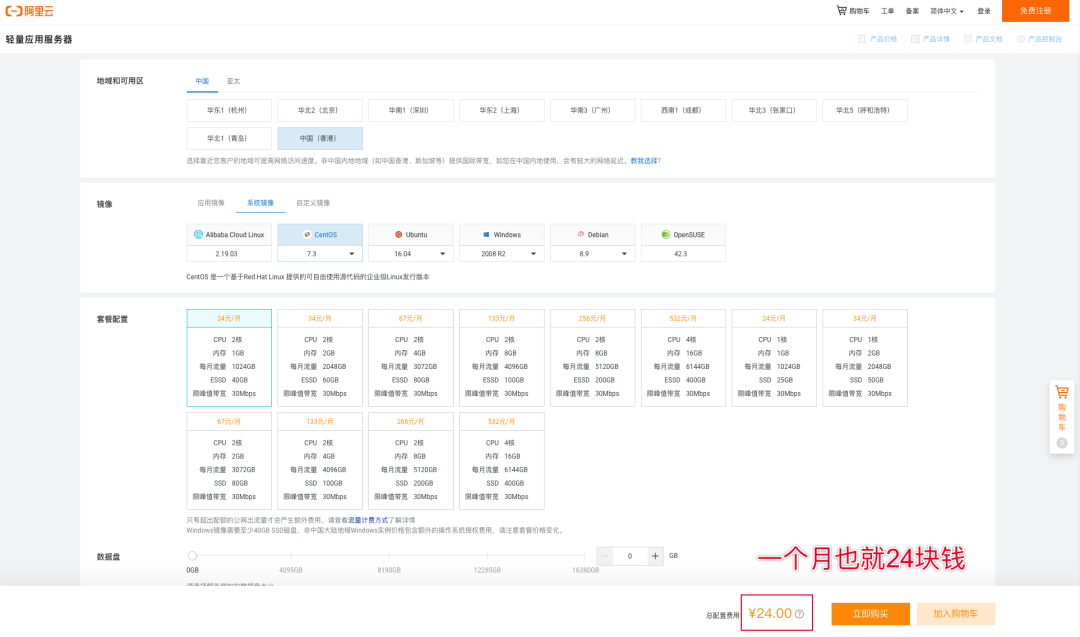Open the 产品详情 page
Viewport: 1080px width, 637px height.
[x=931, y=39]
